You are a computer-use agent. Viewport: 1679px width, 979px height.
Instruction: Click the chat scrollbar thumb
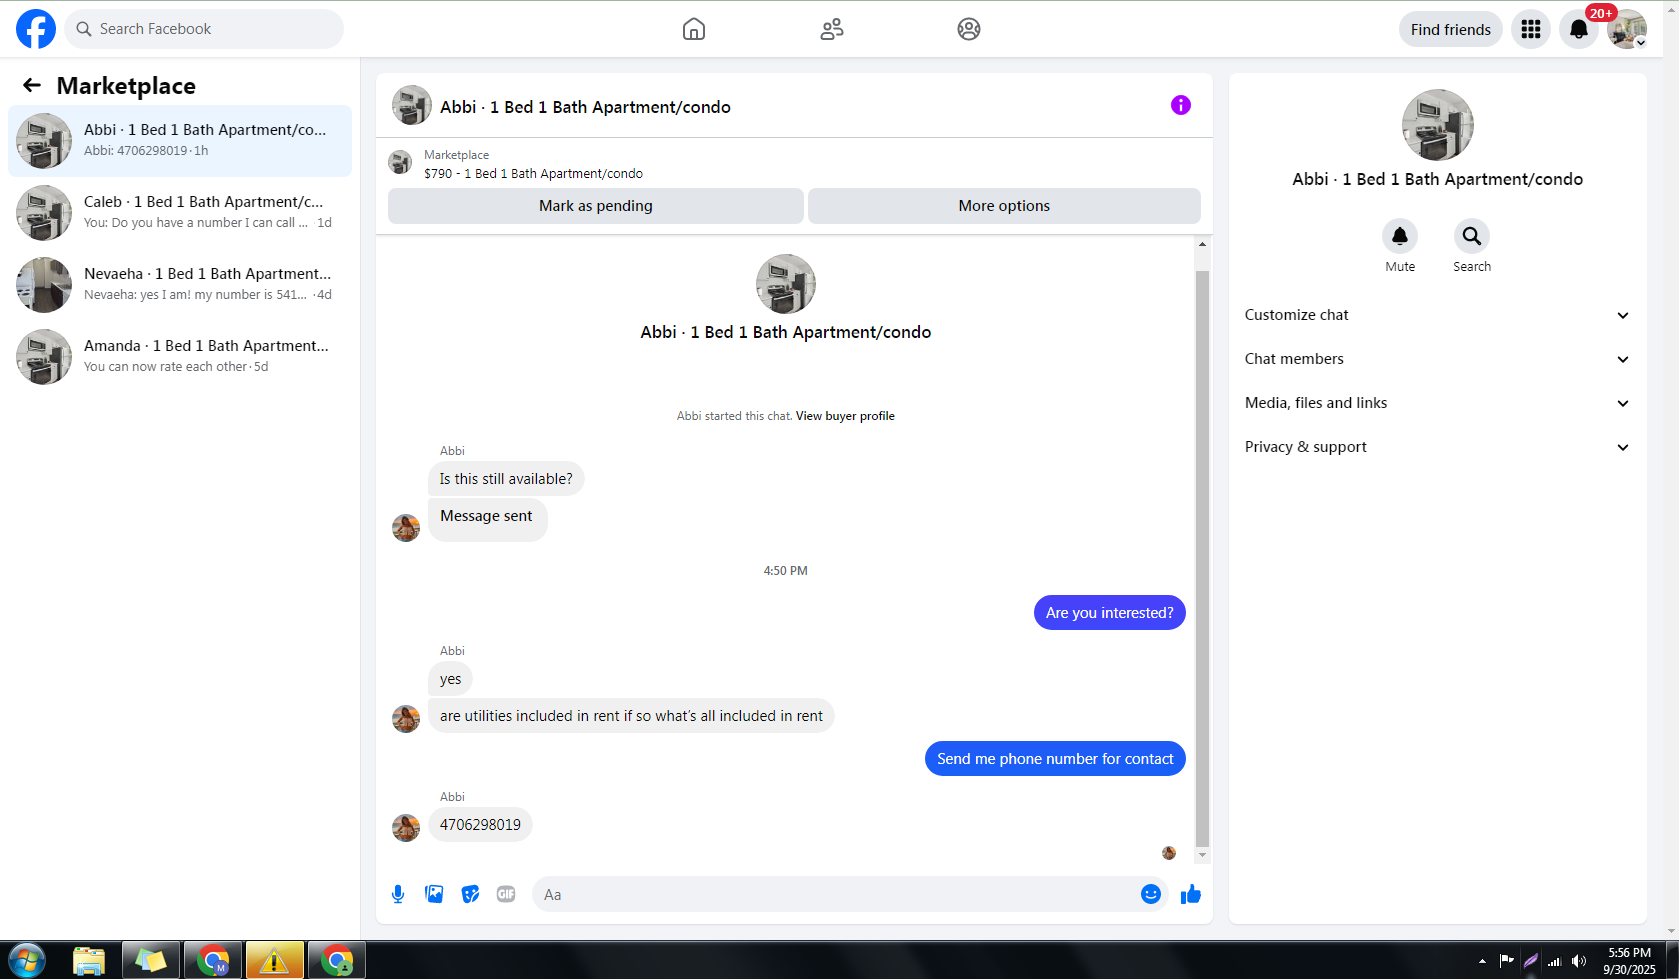pyautogui.click(x=1202, y=558)
